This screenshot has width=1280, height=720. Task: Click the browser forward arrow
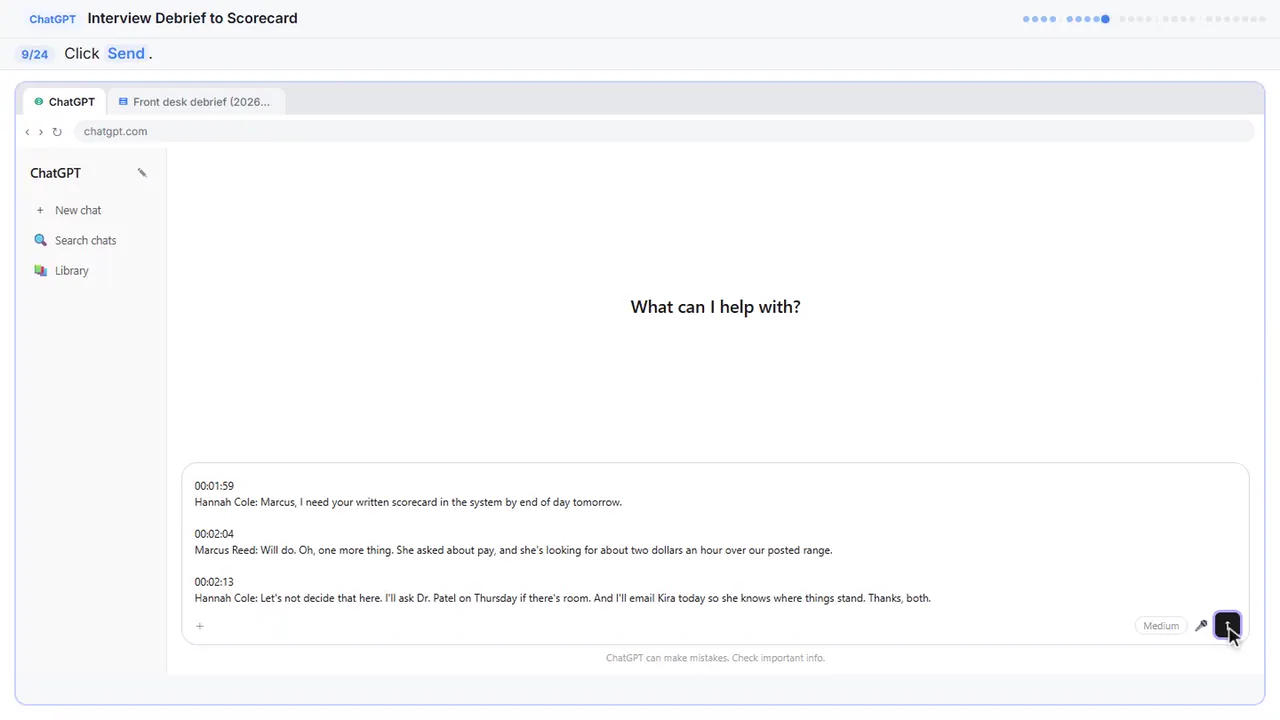tap(41, 132)
